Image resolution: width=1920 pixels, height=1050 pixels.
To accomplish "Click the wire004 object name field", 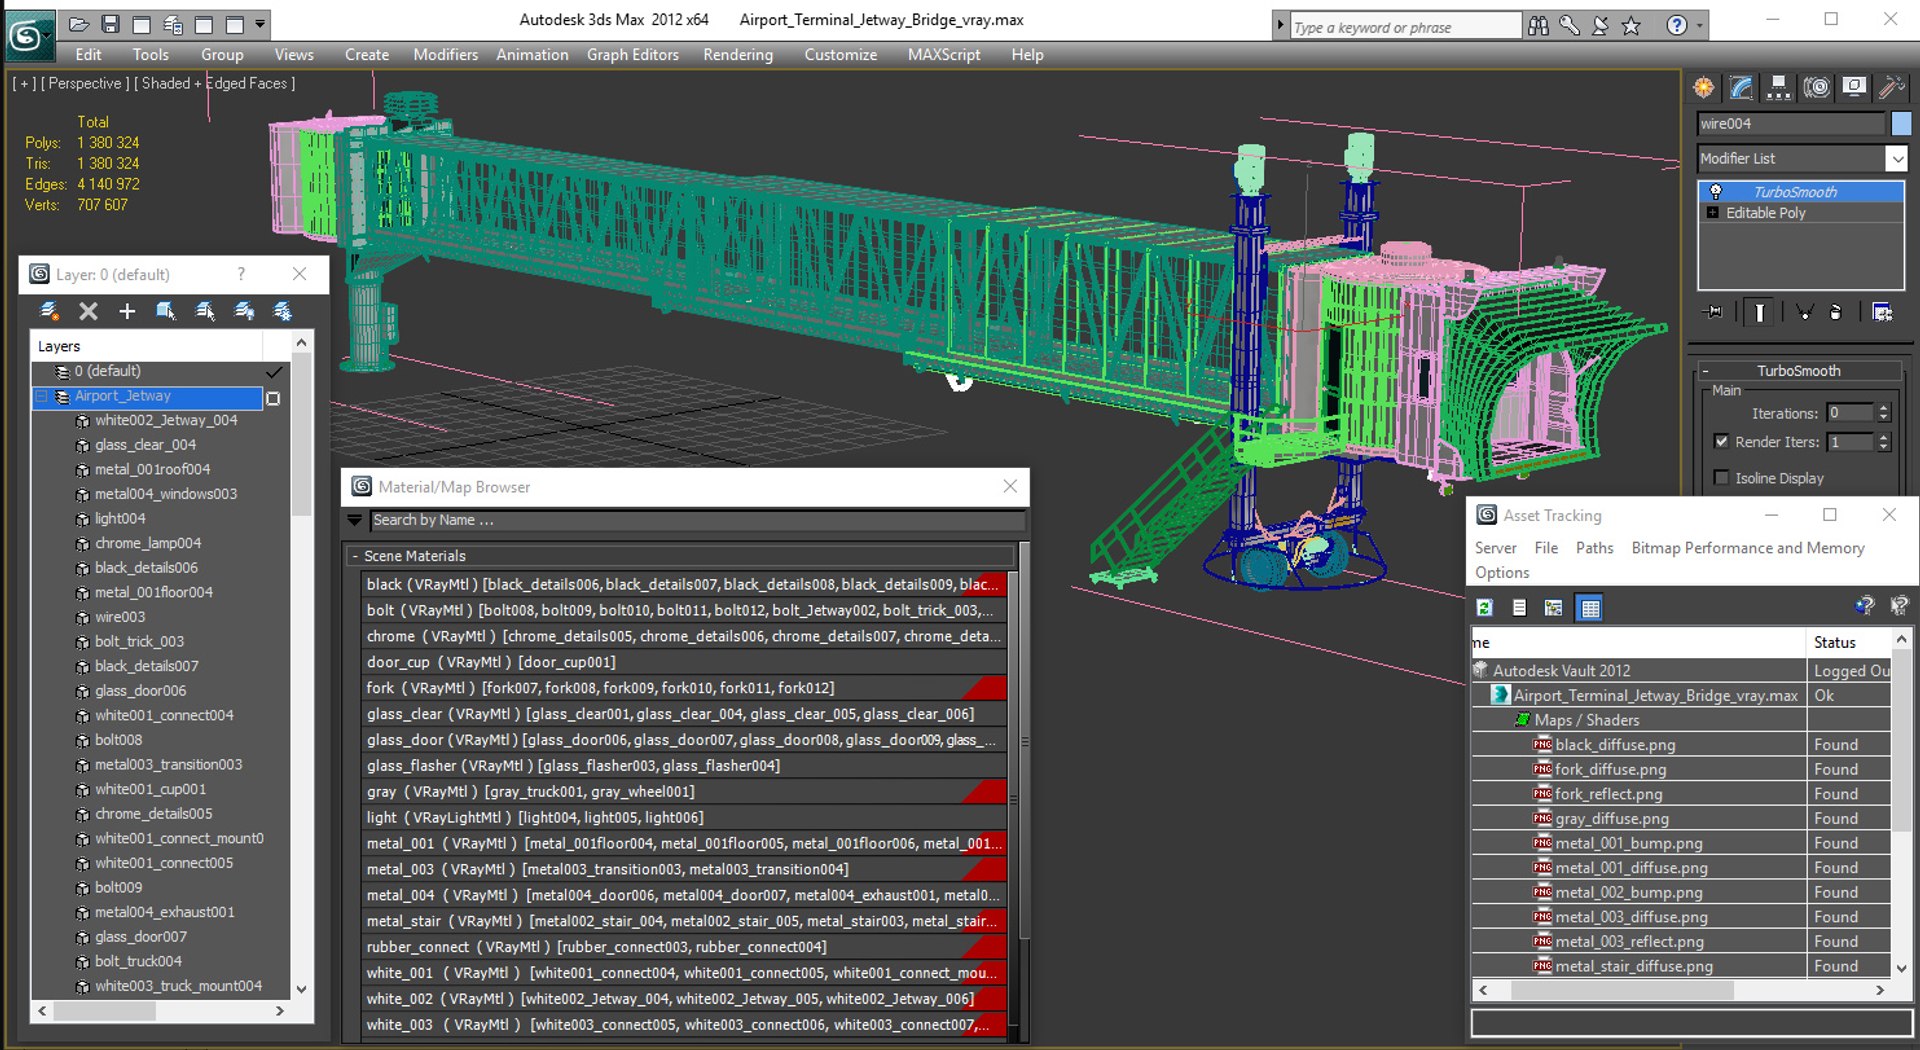I will pyautogui.click(x=1790, y=123).
